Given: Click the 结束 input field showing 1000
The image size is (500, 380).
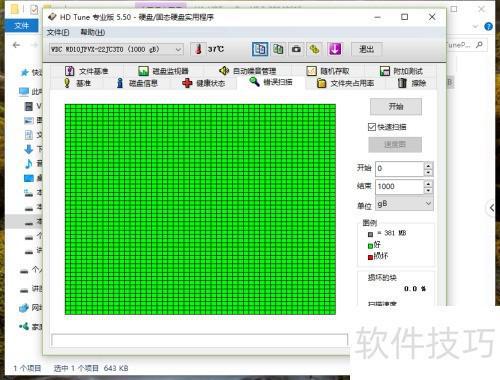Looking at the screenshot, I should pyautogui.click(x=399, y=187).
